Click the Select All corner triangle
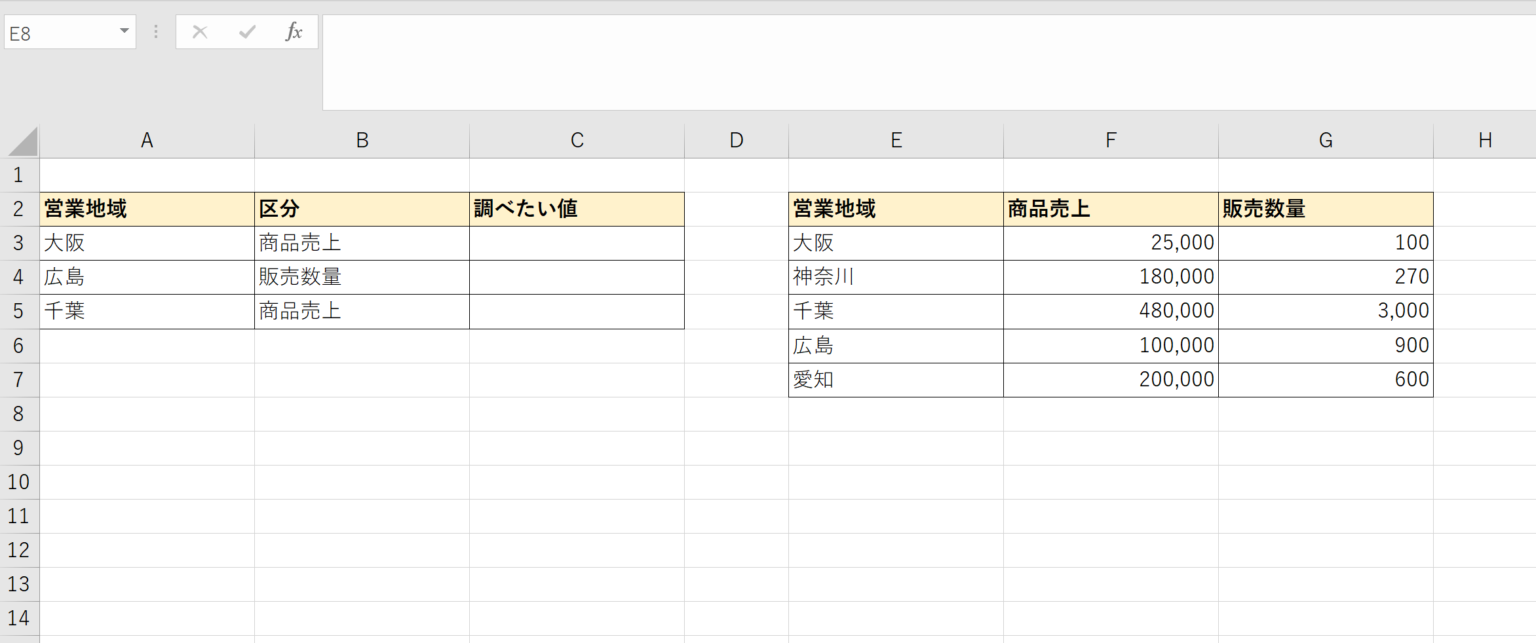 click(22, 141)
